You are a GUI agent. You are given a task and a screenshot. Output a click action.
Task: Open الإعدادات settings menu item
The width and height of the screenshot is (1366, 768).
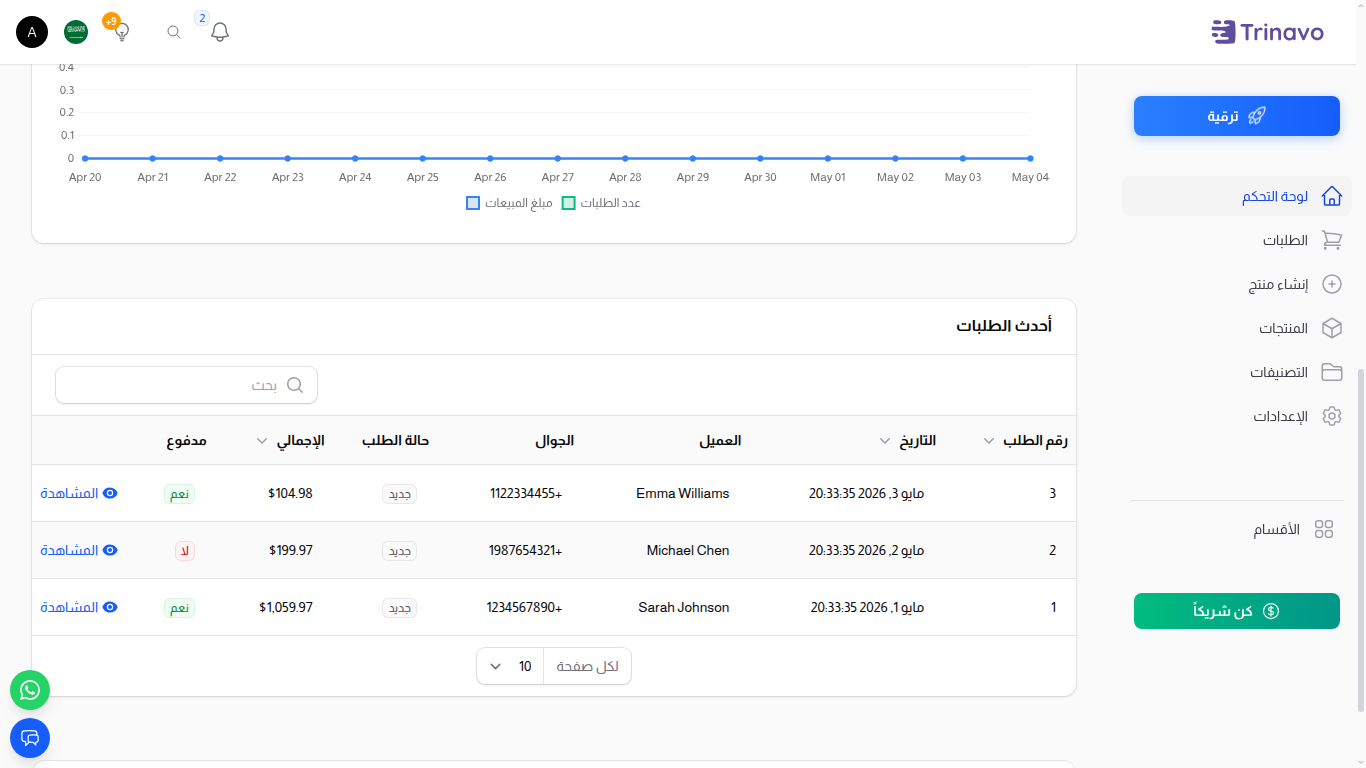[1237, 416]
